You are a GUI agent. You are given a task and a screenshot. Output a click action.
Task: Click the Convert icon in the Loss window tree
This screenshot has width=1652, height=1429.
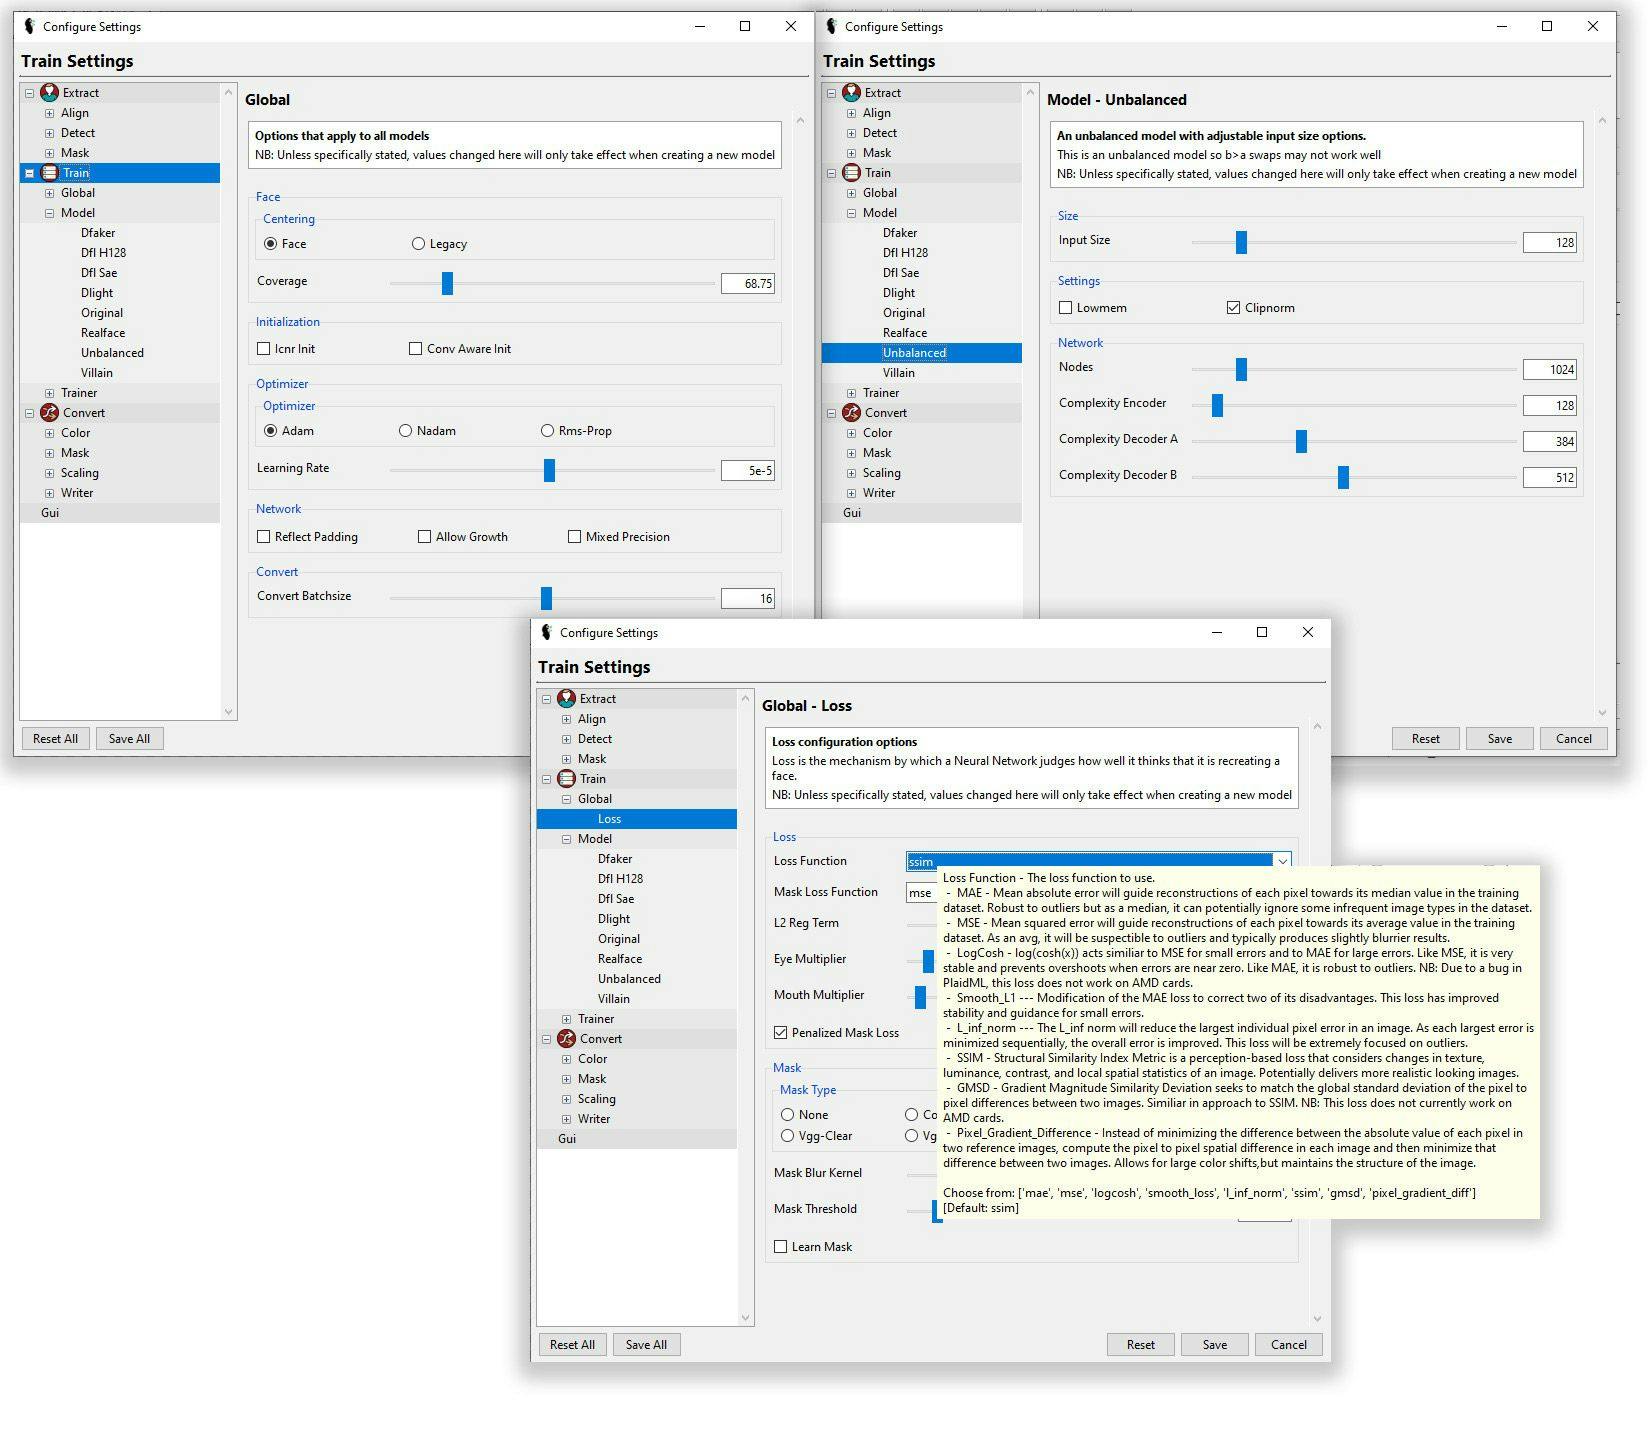pyautogui.click(x=566, y=1039)
